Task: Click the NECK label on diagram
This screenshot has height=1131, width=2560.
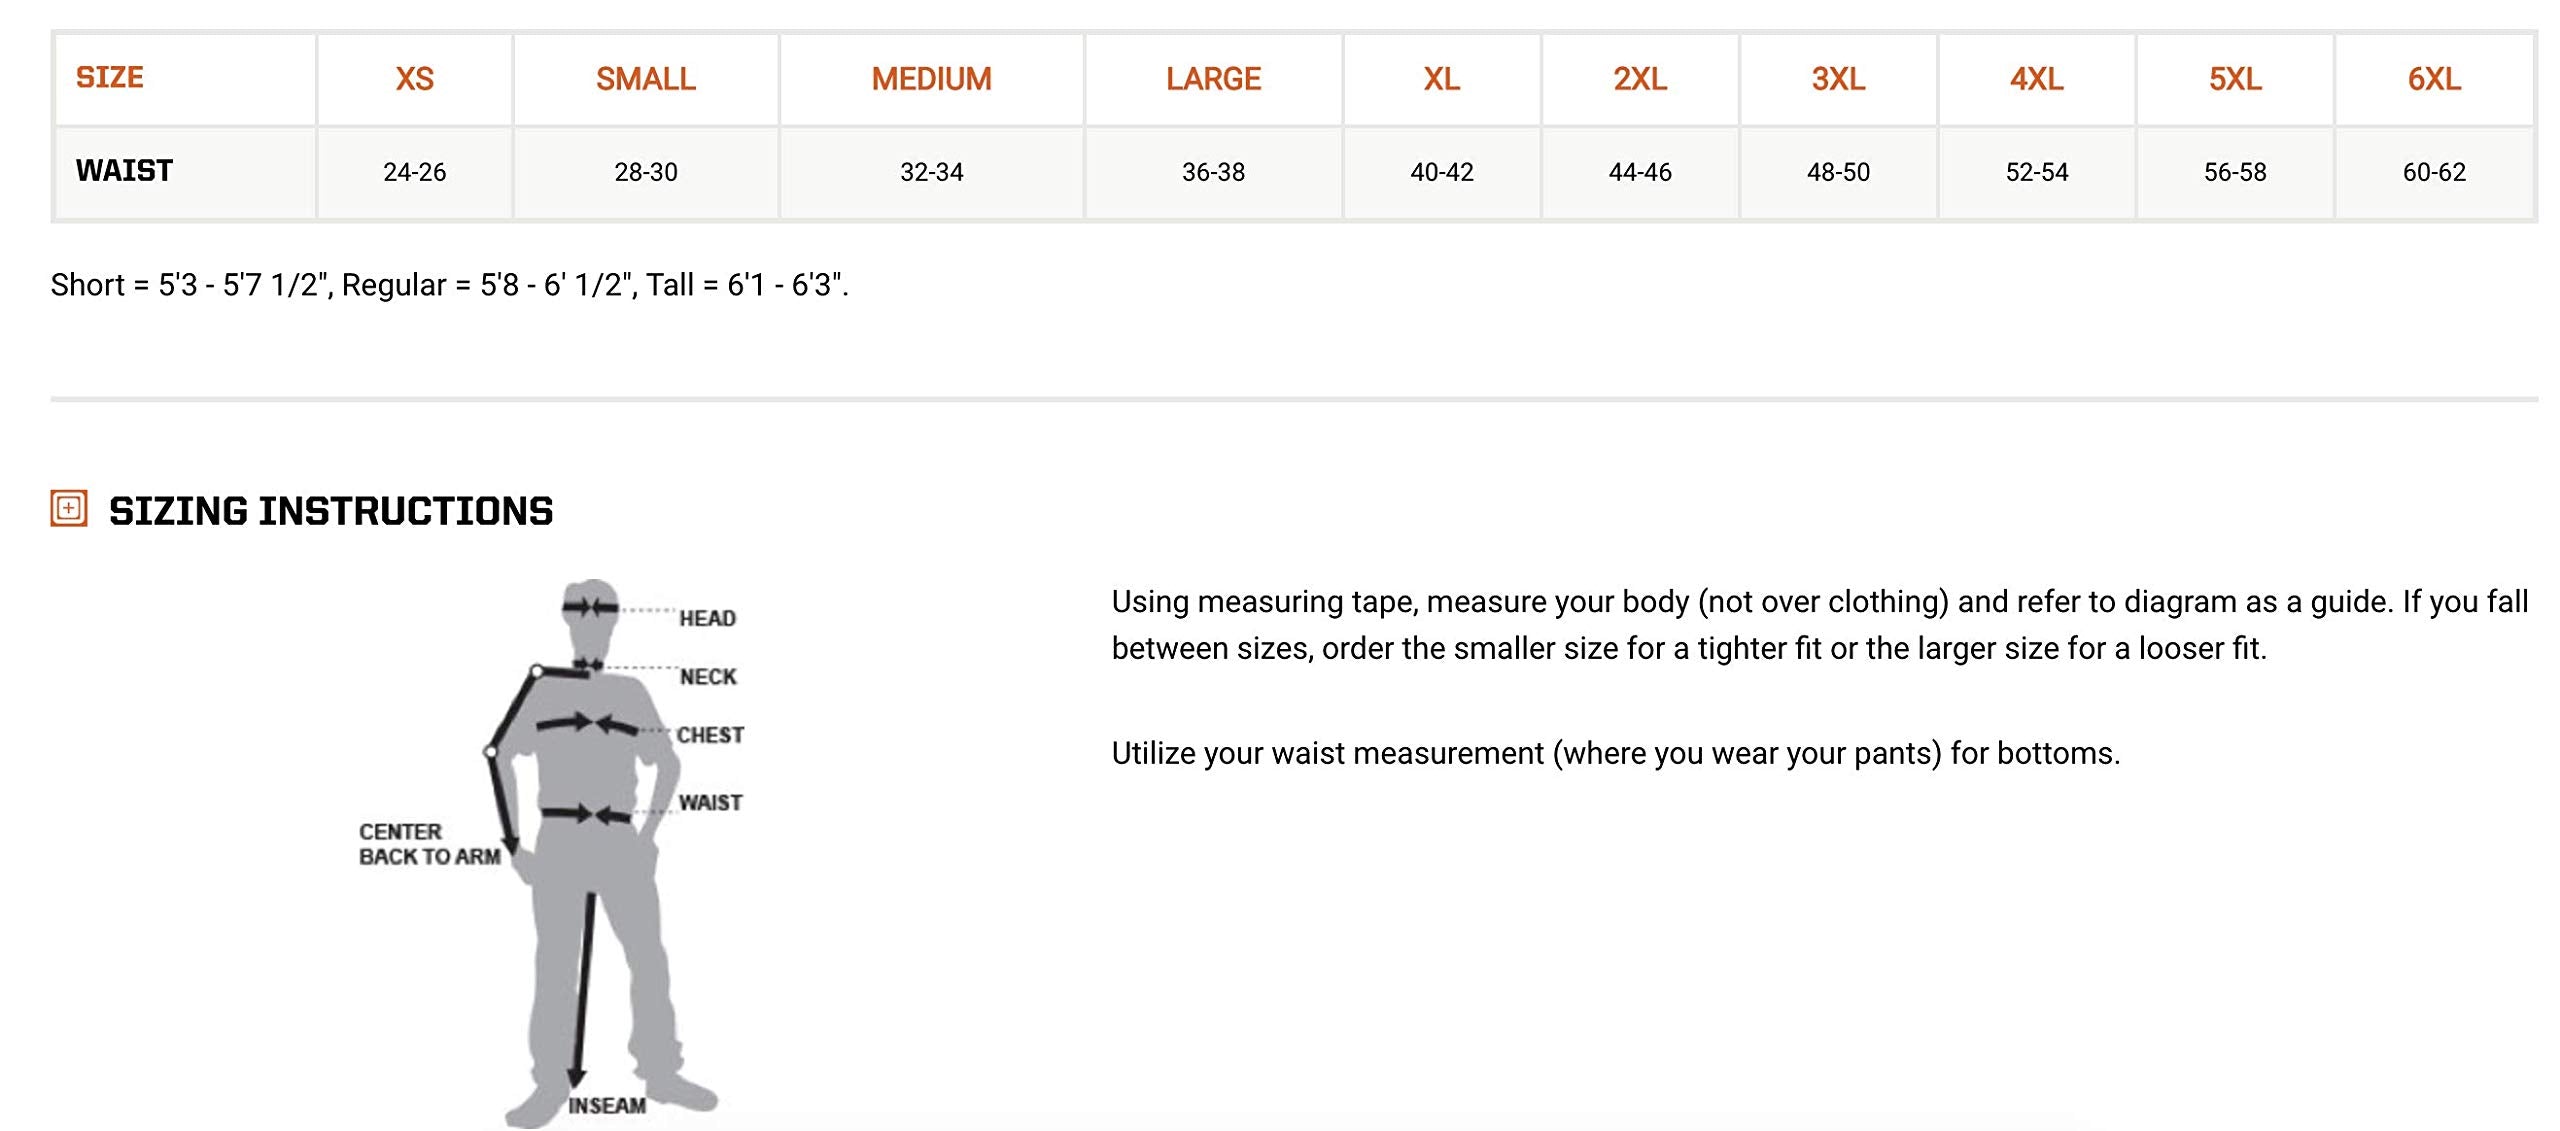Action: click(708, 677)
